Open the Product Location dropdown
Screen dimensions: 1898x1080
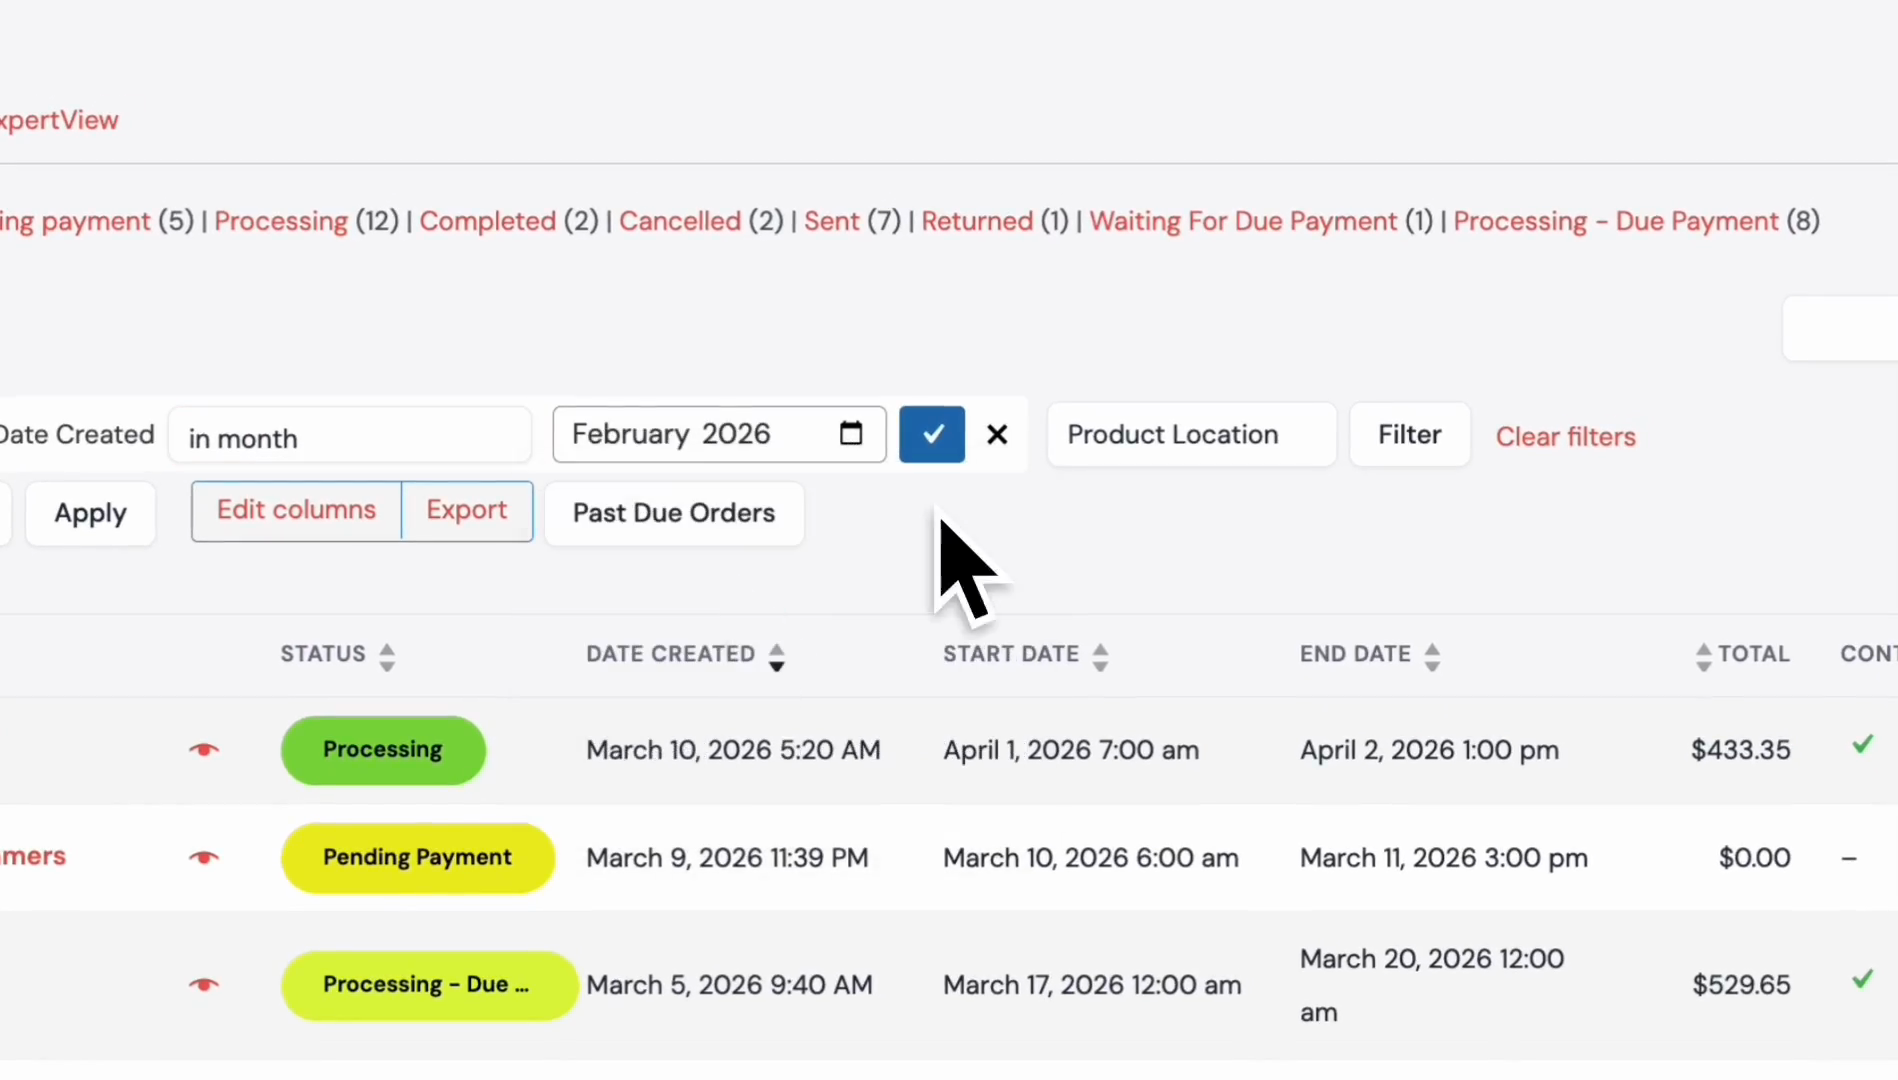pos(1192,434)
